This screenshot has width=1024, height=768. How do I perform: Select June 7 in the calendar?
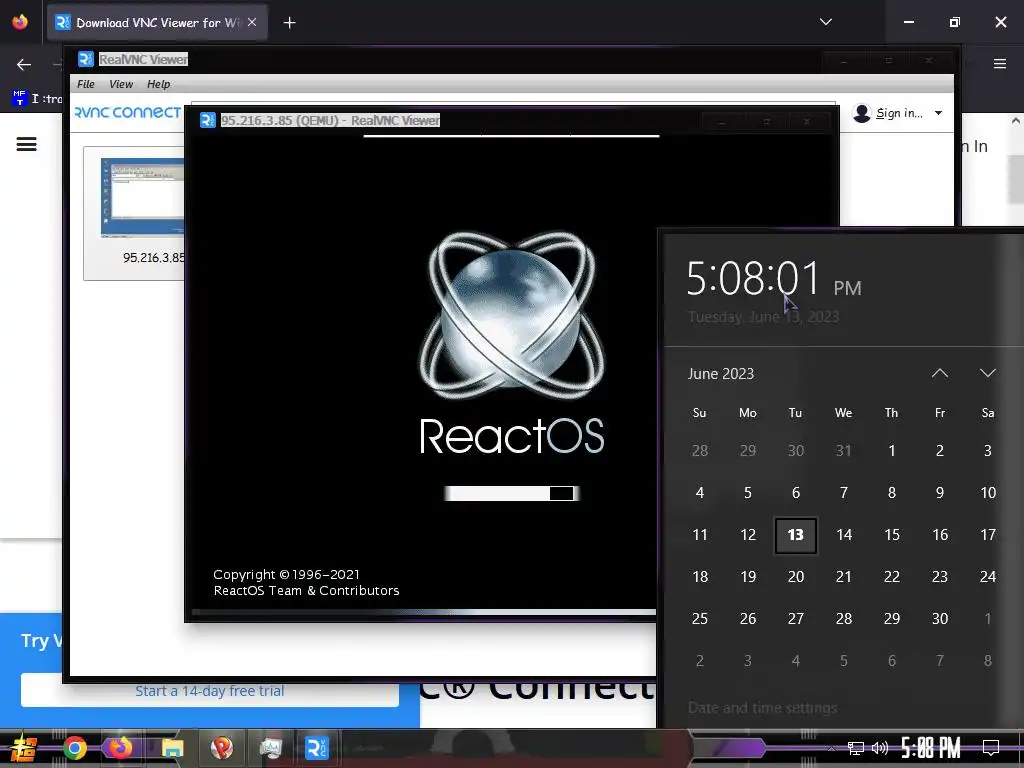(x=844, y=492)
